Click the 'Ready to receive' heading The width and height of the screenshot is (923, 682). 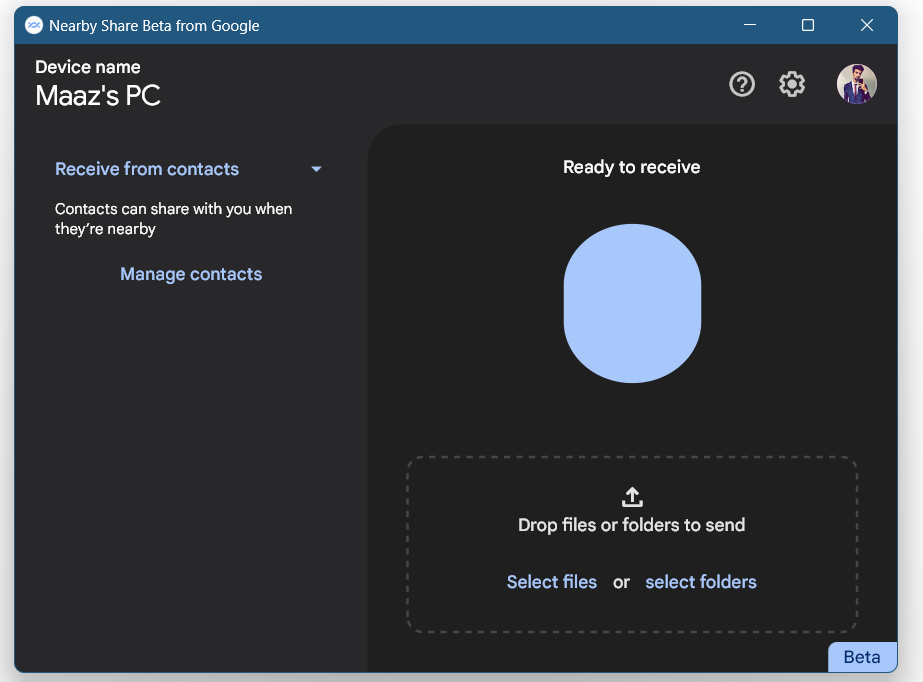pos(632,167)
